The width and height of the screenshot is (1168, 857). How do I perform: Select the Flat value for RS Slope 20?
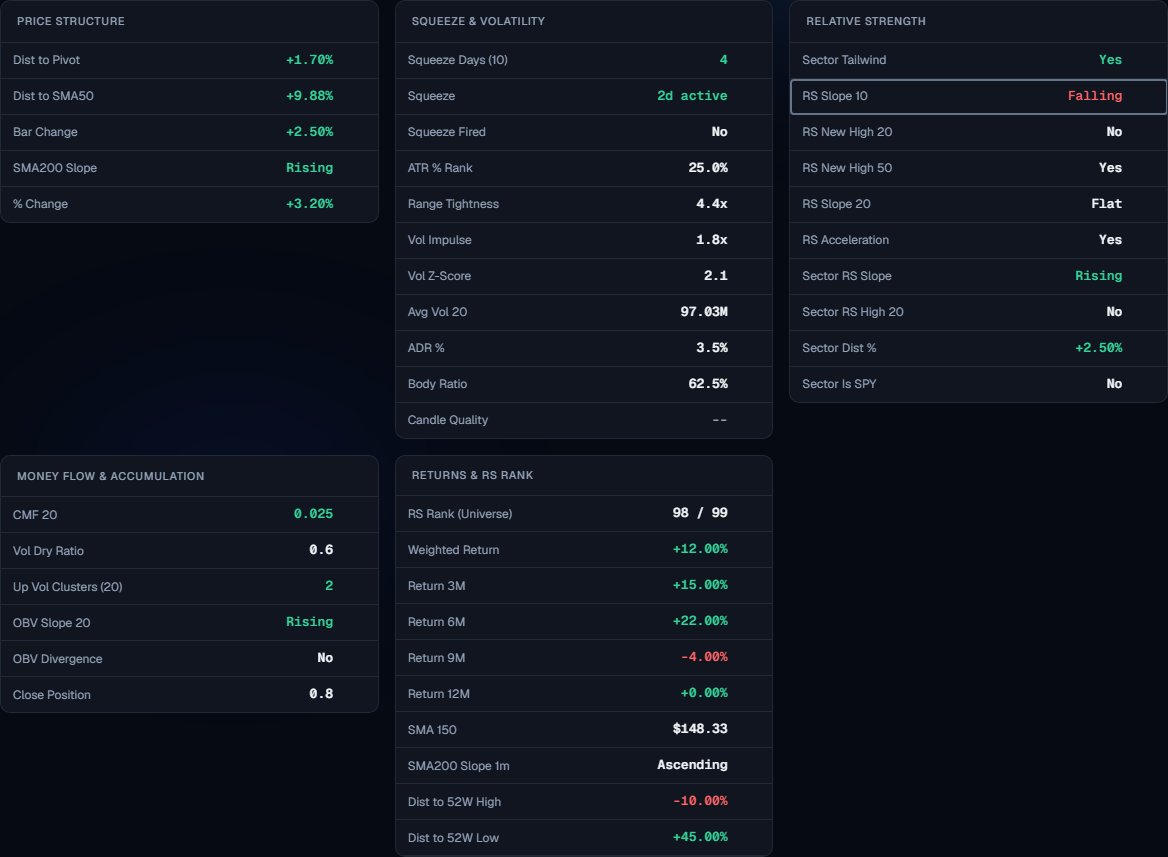click(1106, 203)
